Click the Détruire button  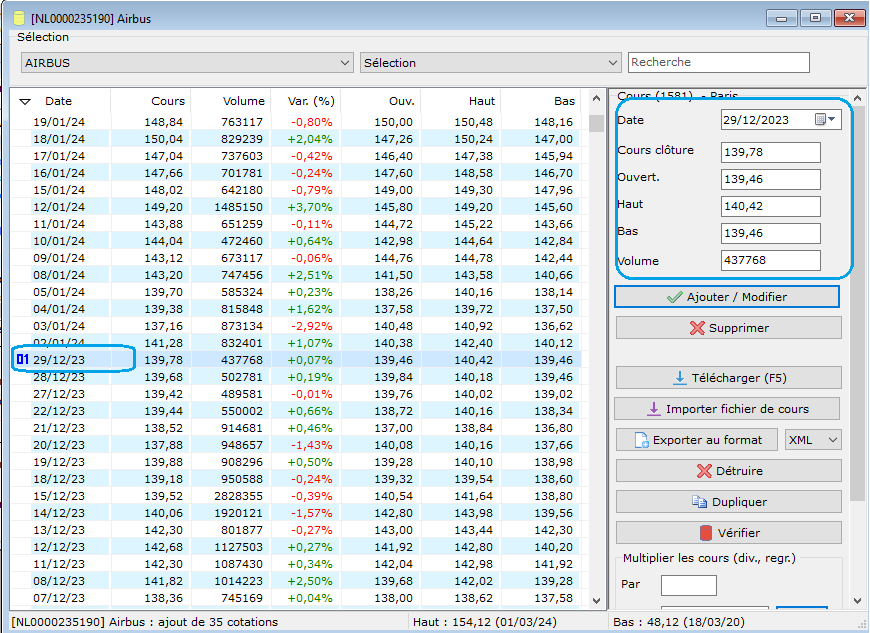click(729, 471)
